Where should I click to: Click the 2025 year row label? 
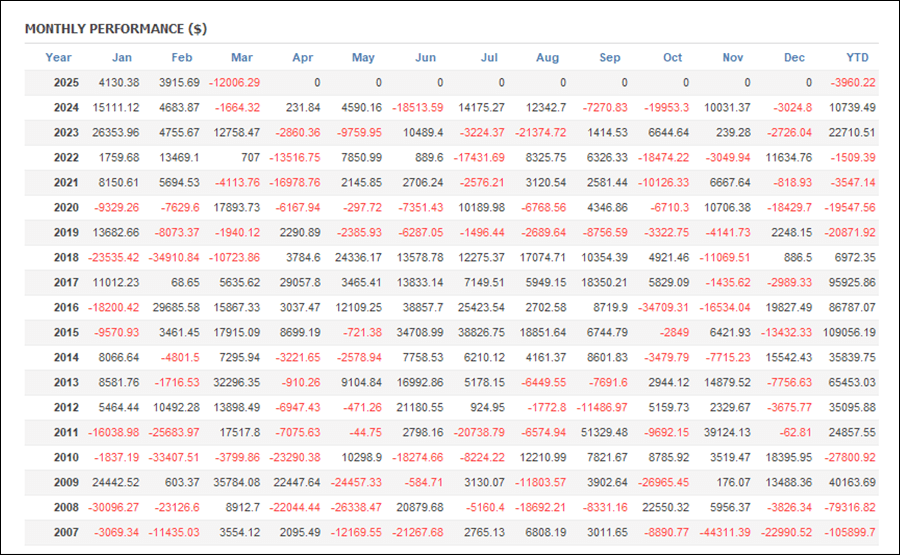[x=66, y=83]
